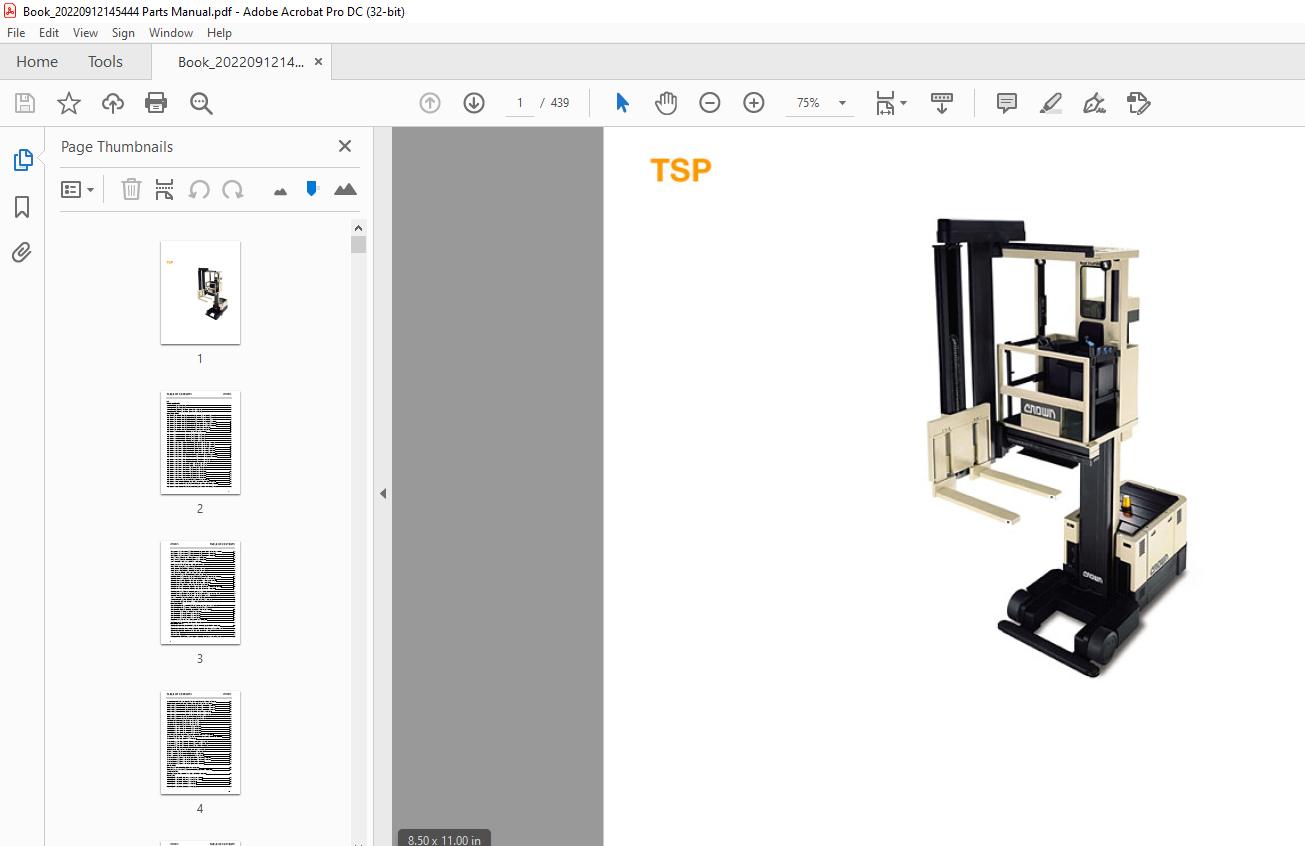The height and width of the screenshot is (846, 1305).
Task: Open the Sign document pen tool
Action: tap(1094, 103)
